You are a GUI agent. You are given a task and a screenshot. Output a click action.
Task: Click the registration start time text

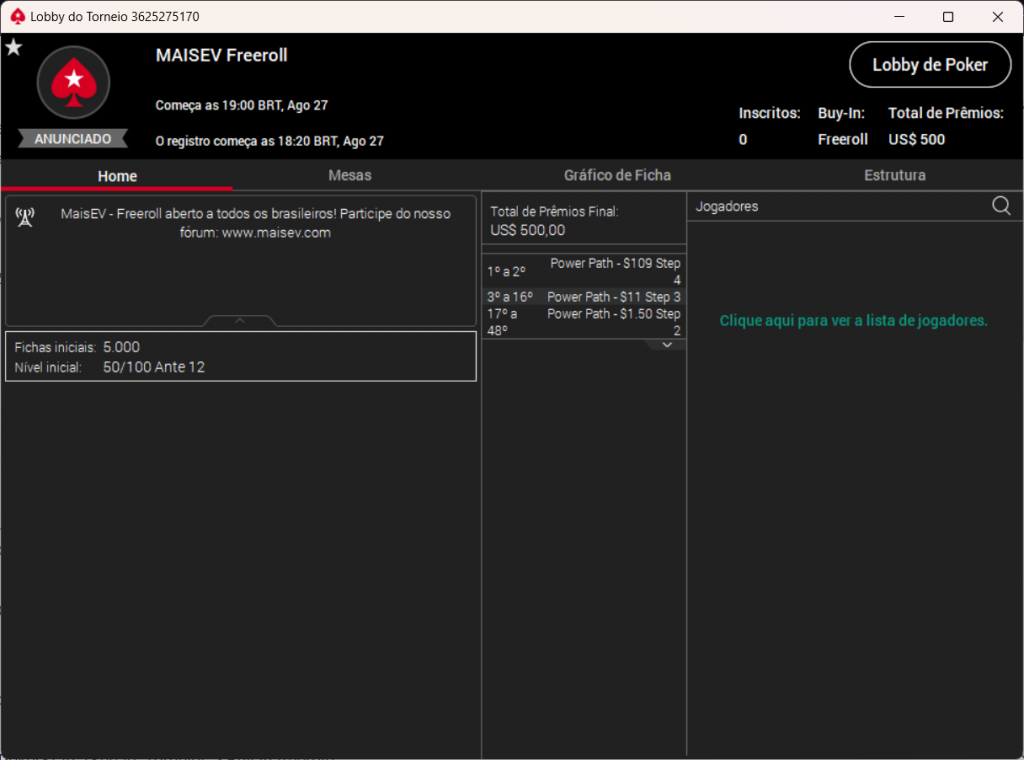(270, 141)
